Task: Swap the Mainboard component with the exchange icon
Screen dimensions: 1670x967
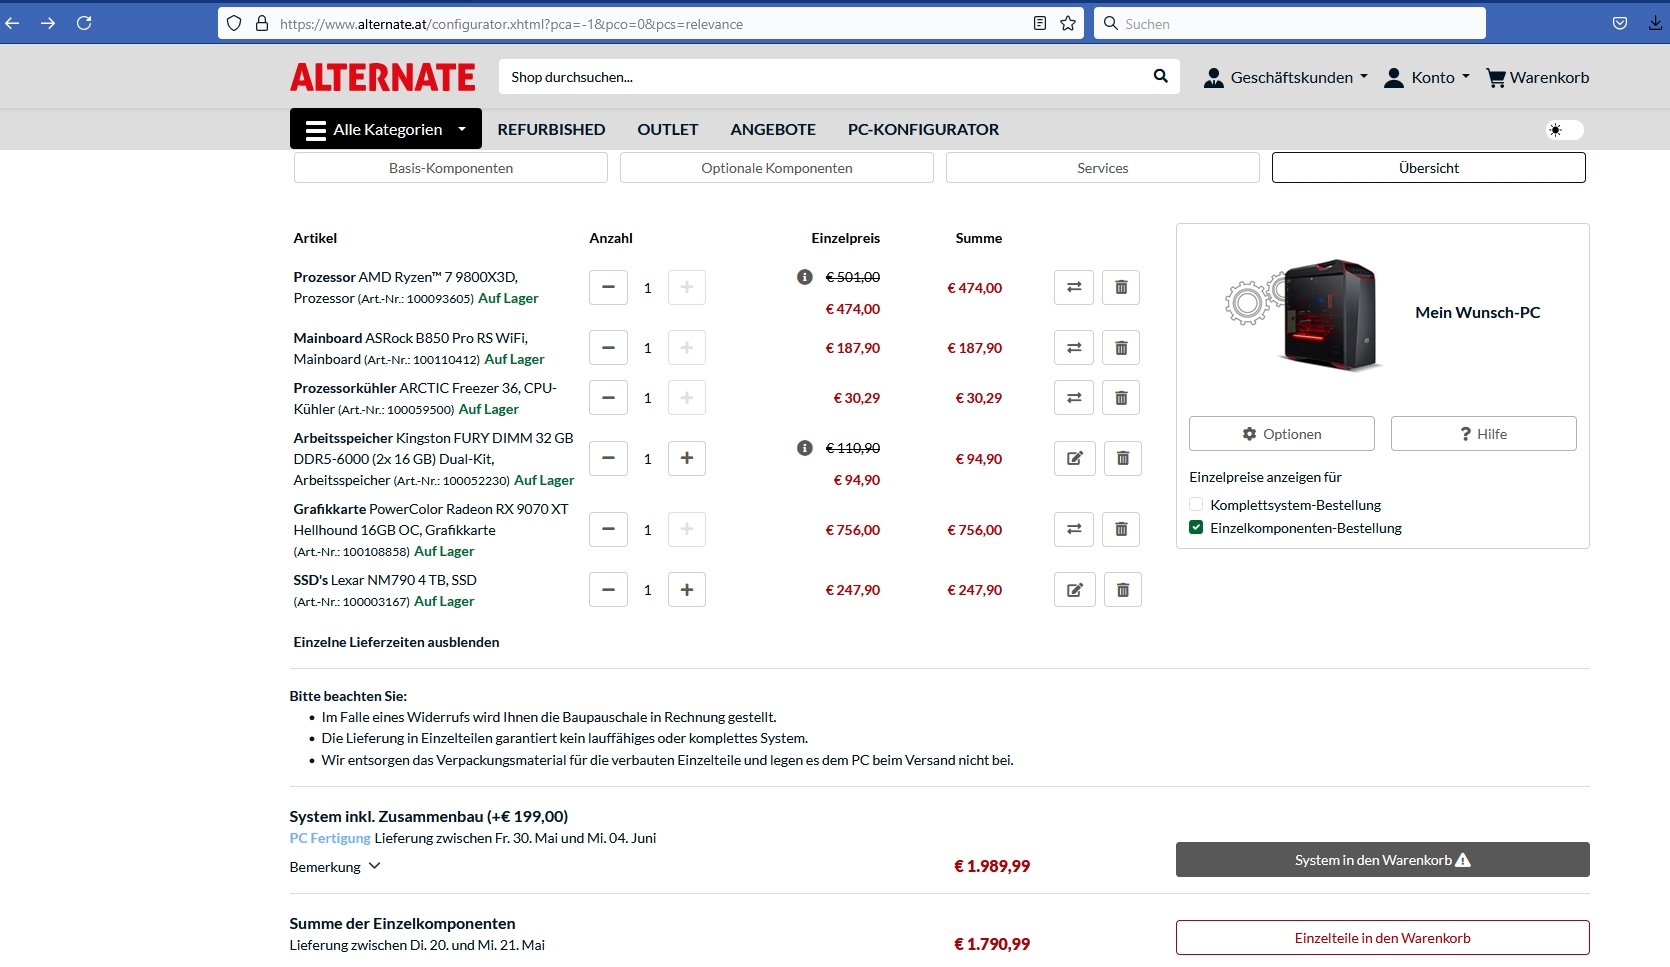Action: (1074, 348)
